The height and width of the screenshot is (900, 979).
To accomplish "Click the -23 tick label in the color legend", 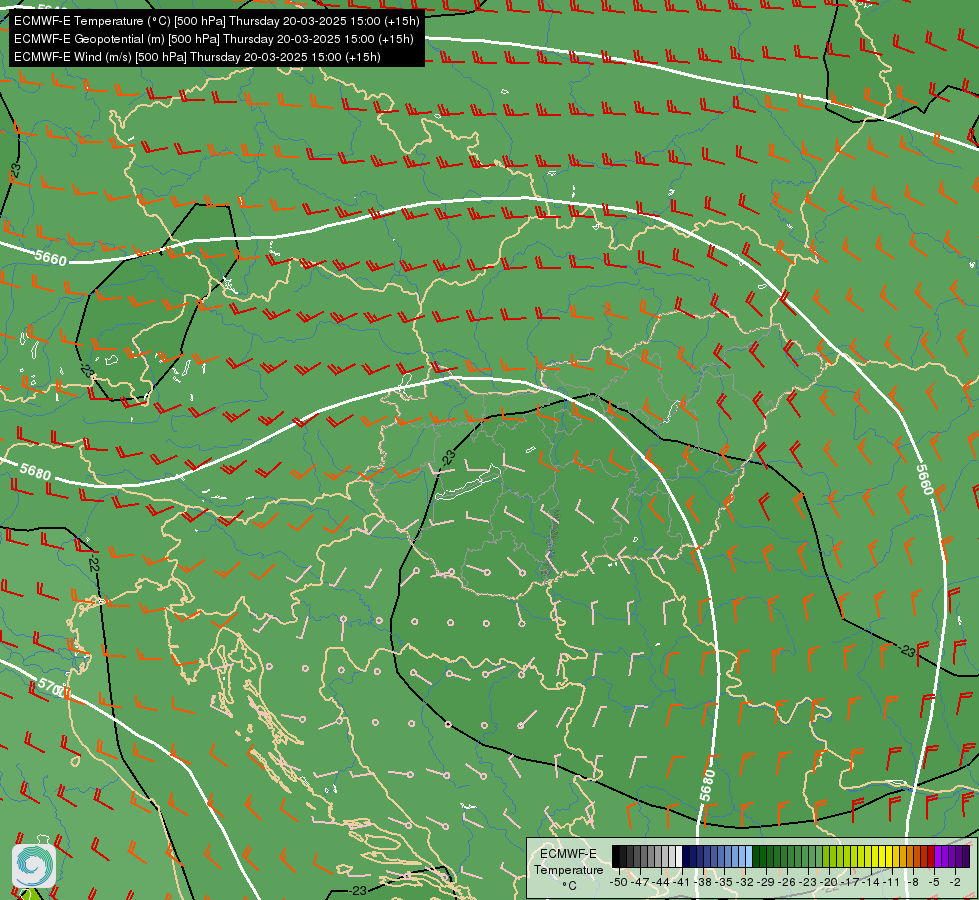I will [808, 882].
